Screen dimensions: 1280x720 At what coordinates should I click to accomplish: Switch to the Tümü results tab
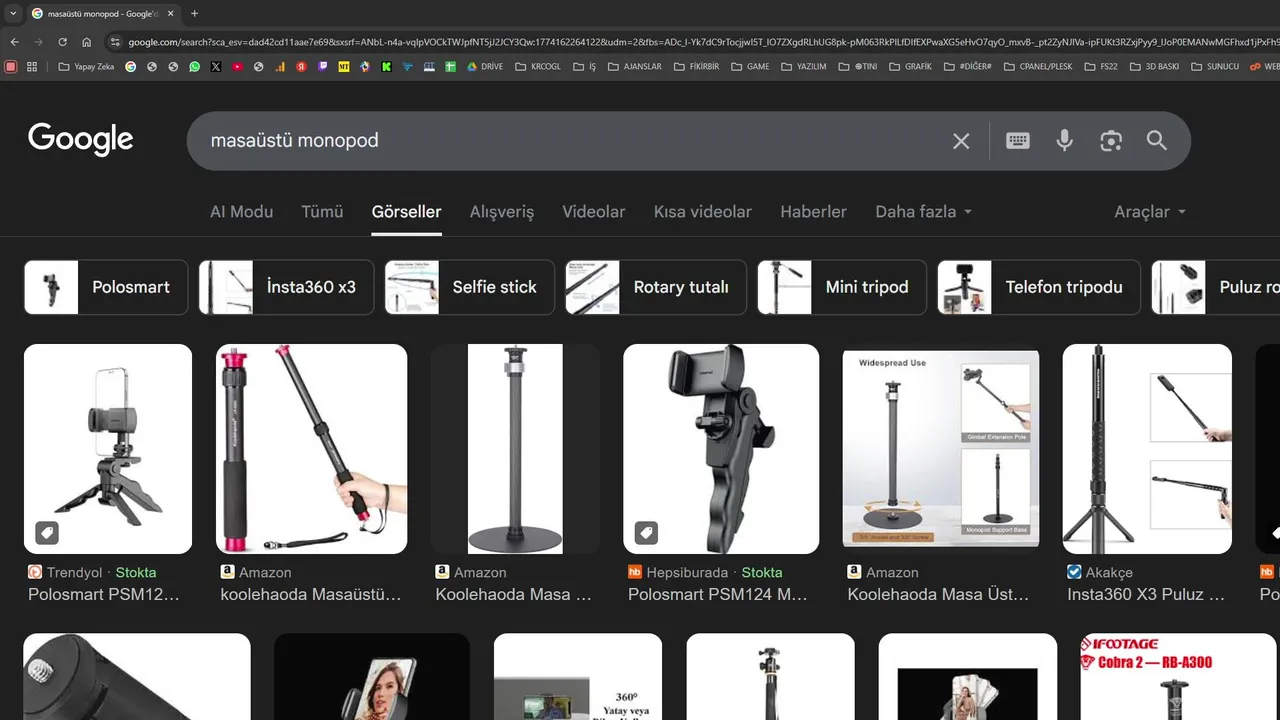point(322,212)
